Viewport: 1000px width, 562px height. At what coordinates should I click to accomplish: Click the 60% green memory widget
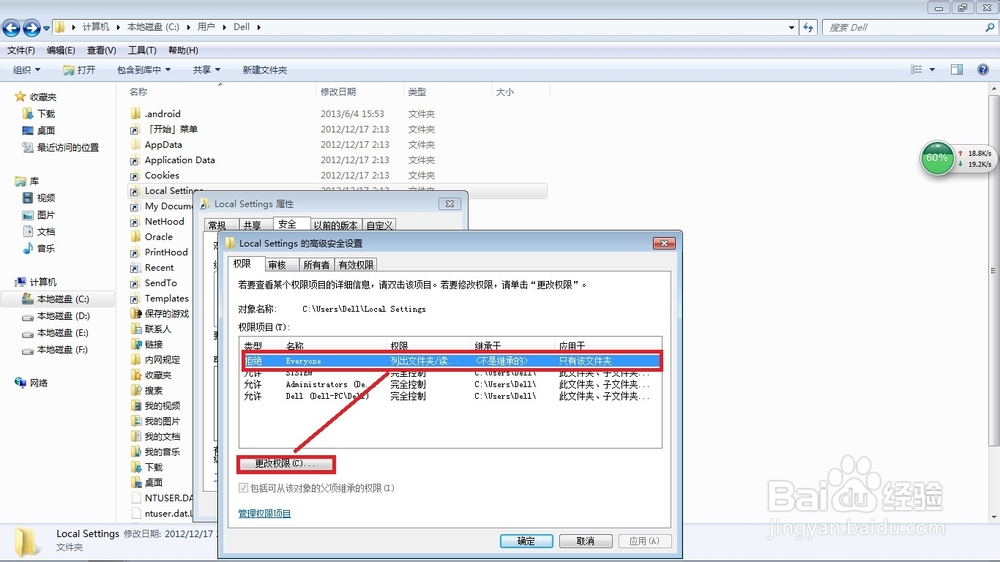tap(936, 158)
